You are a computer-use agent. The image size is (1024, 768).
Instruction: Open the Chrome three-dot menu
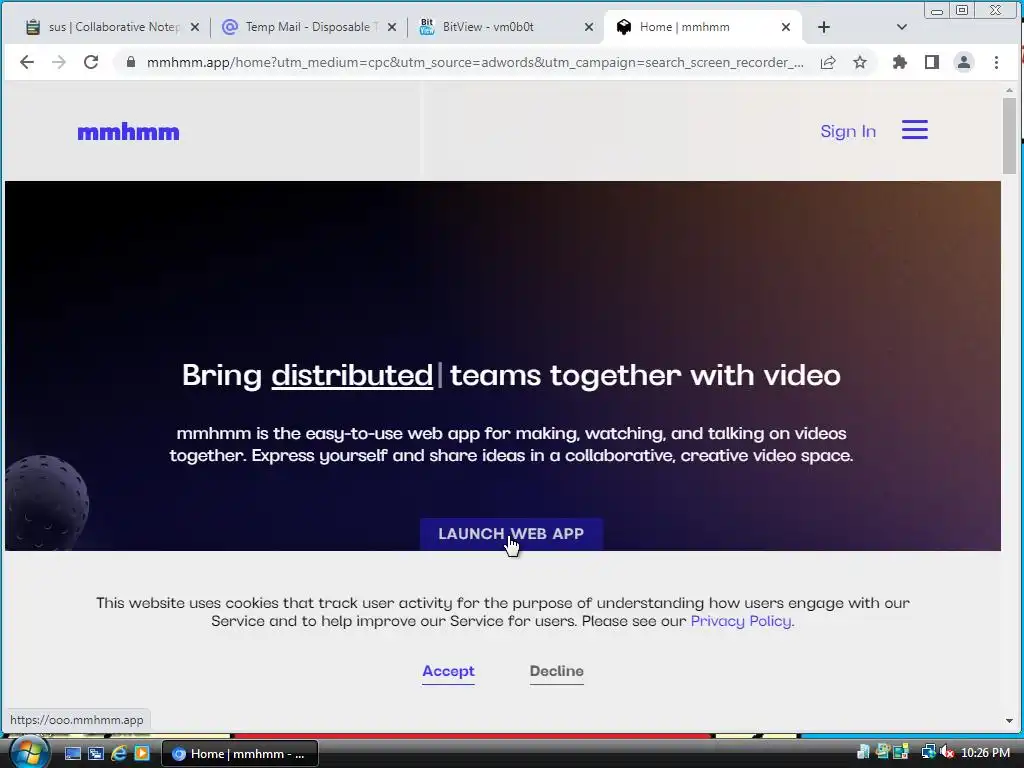tap(996, 62)
